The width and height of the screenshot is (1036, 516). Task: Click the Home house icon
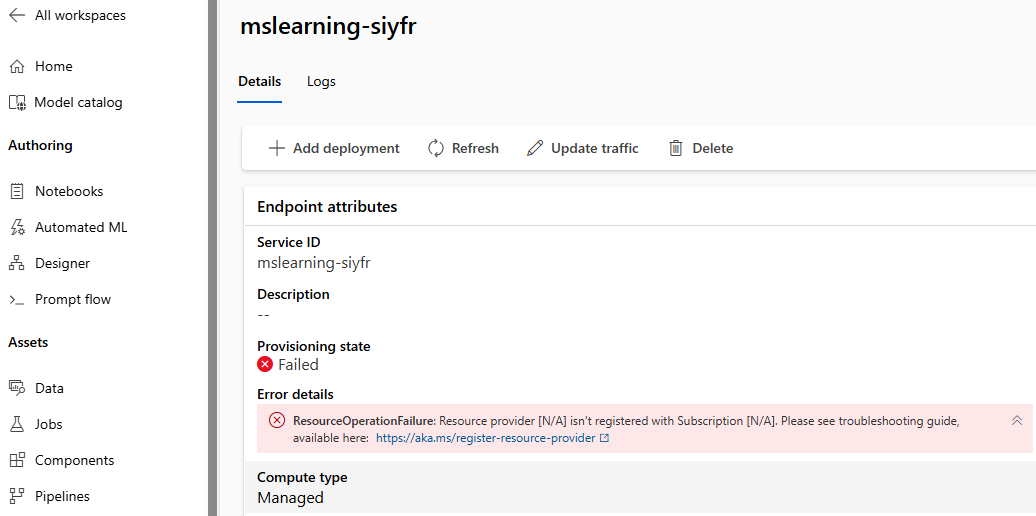click(17, 67)
